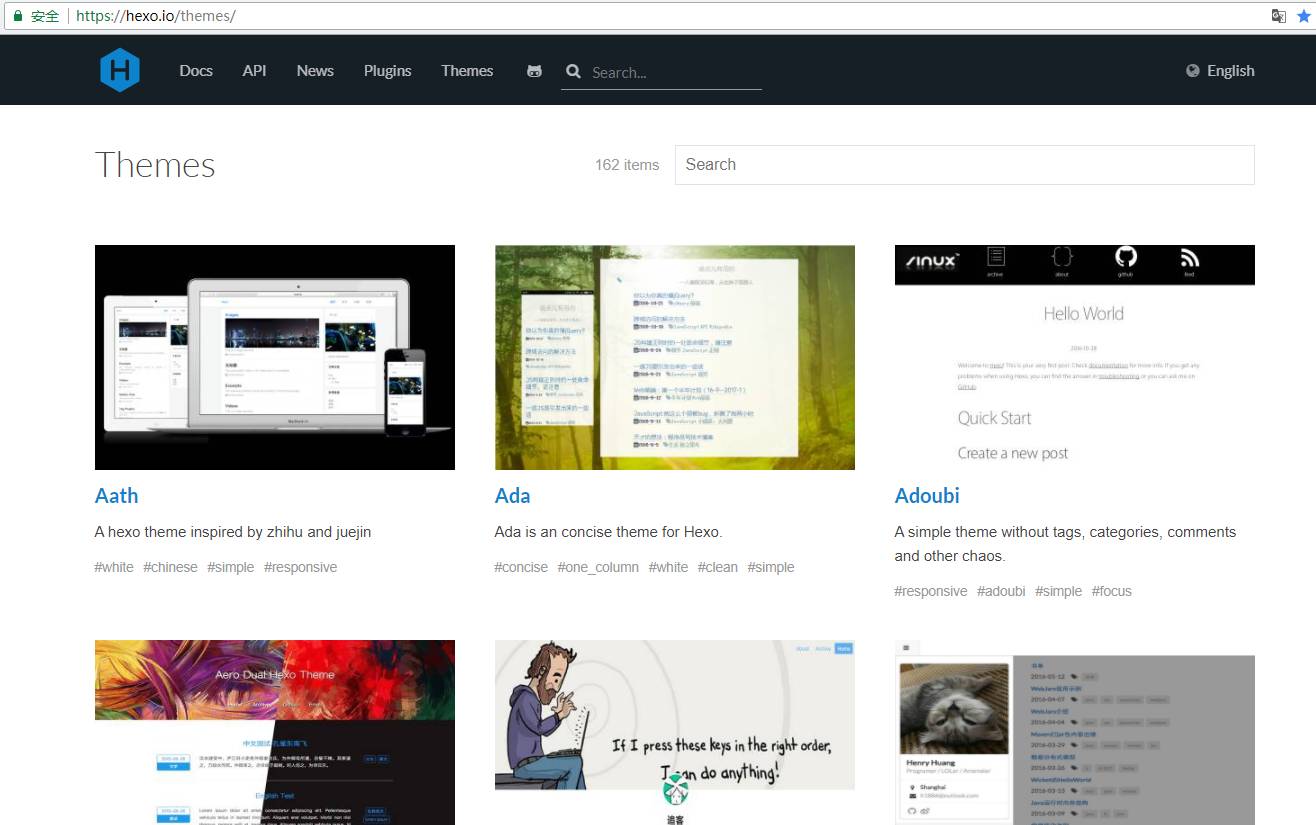View the Adoubi Hello World thumbnail
The image size is (1316, 825).
coord(1075,357)
